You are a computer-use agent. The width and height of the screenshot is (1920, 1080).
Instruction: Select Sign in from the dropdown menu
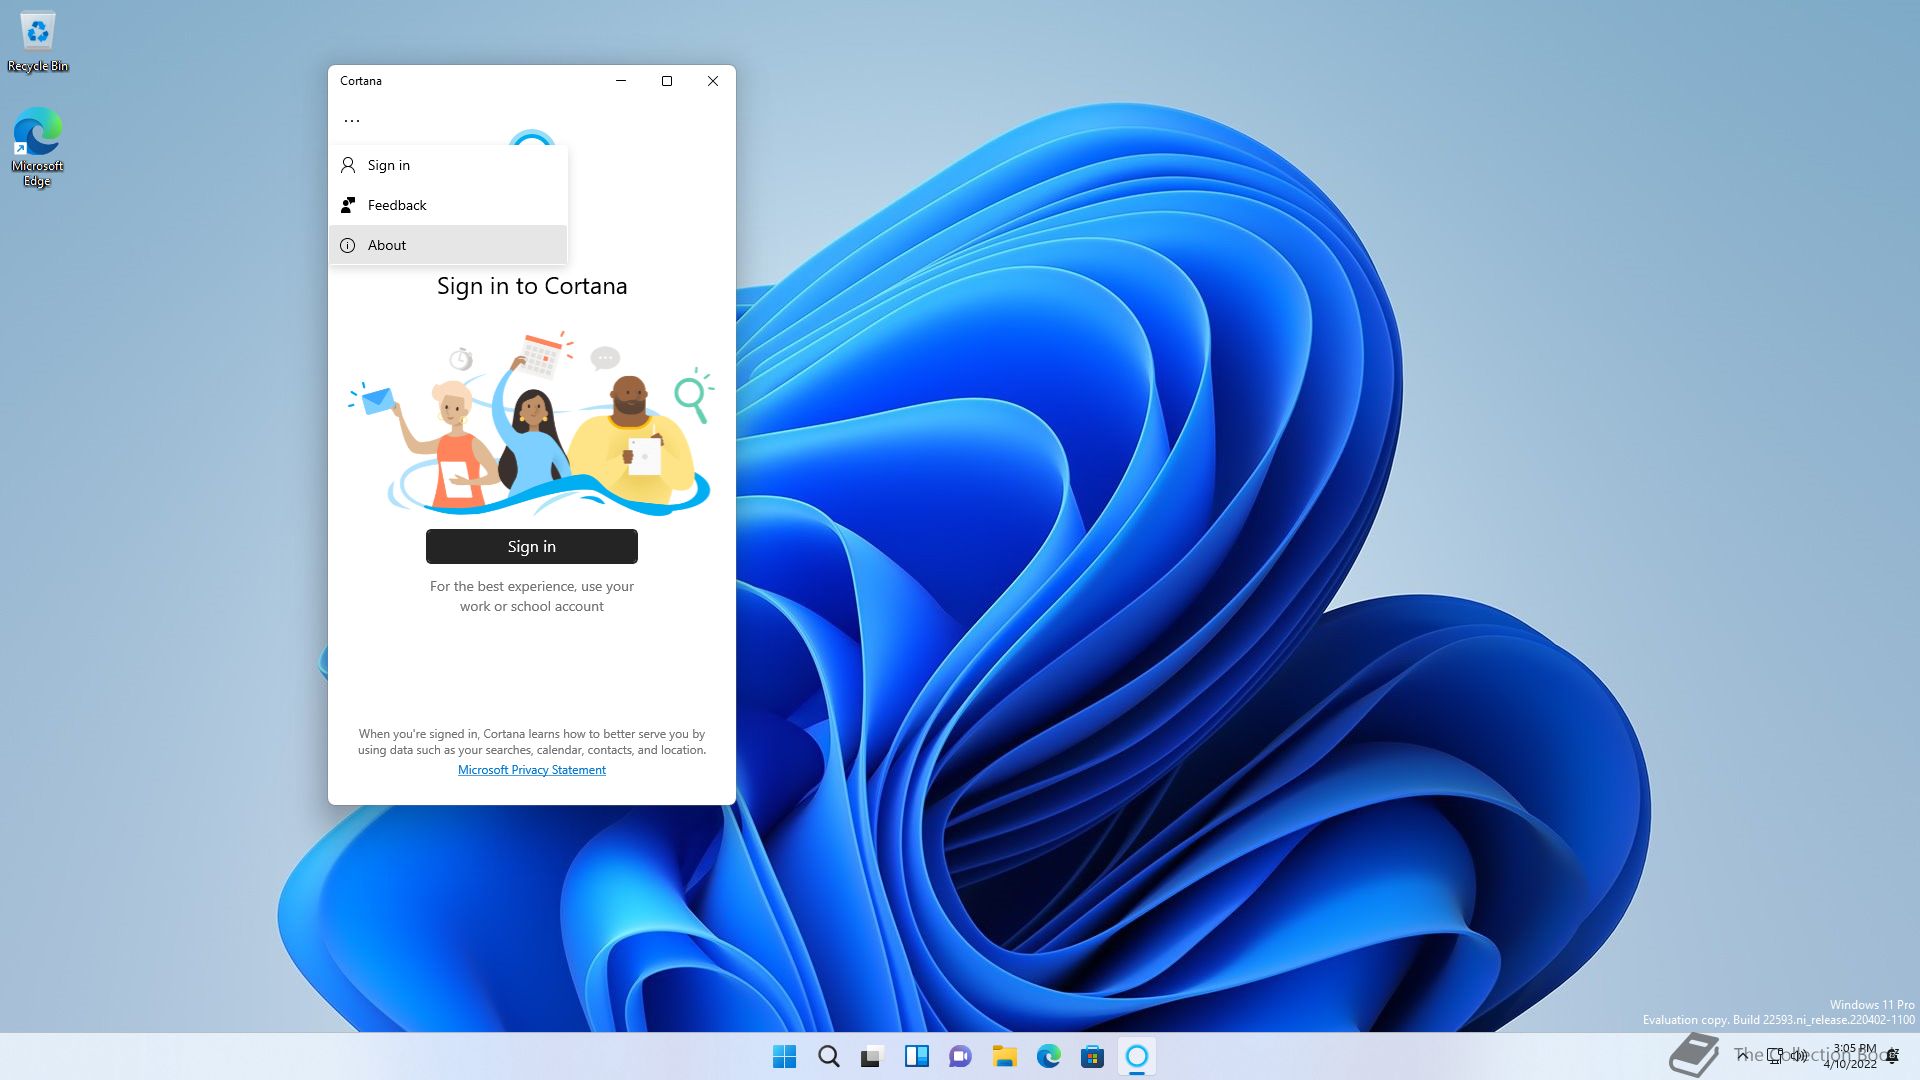[389, 165]
